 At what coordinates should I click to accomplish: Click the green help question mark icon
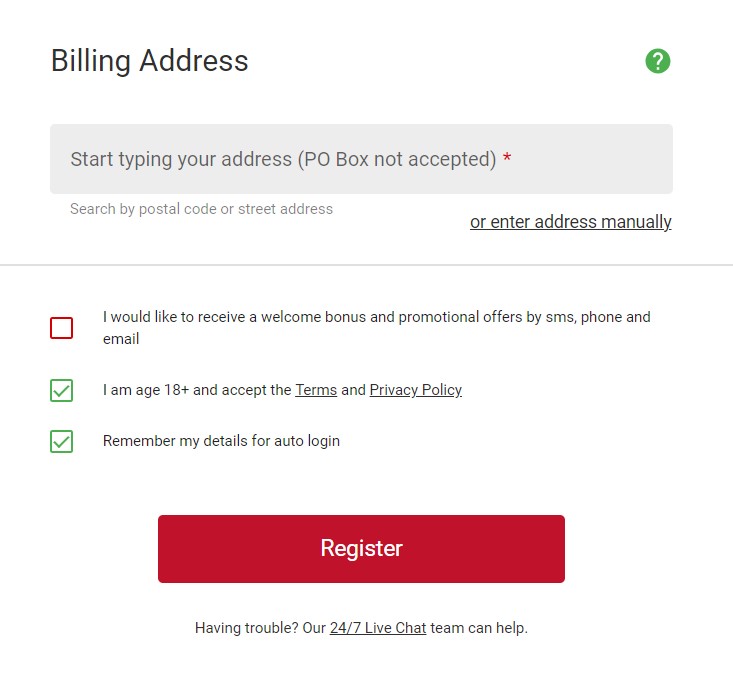[x=657, y=61]
